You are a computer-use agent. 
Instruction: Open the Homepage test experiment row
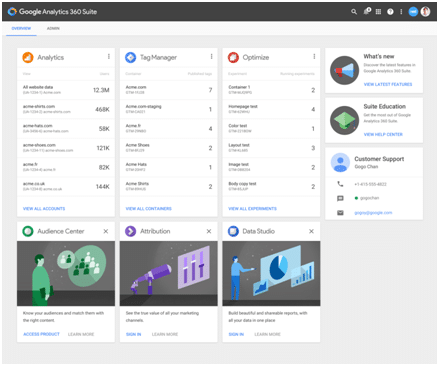pos(271,109)
